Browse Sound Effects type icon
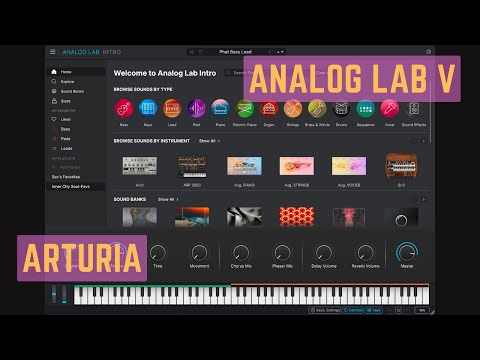The height and width of the screenshot is (360, 480). pyautogui.click(x=414, y=109)
